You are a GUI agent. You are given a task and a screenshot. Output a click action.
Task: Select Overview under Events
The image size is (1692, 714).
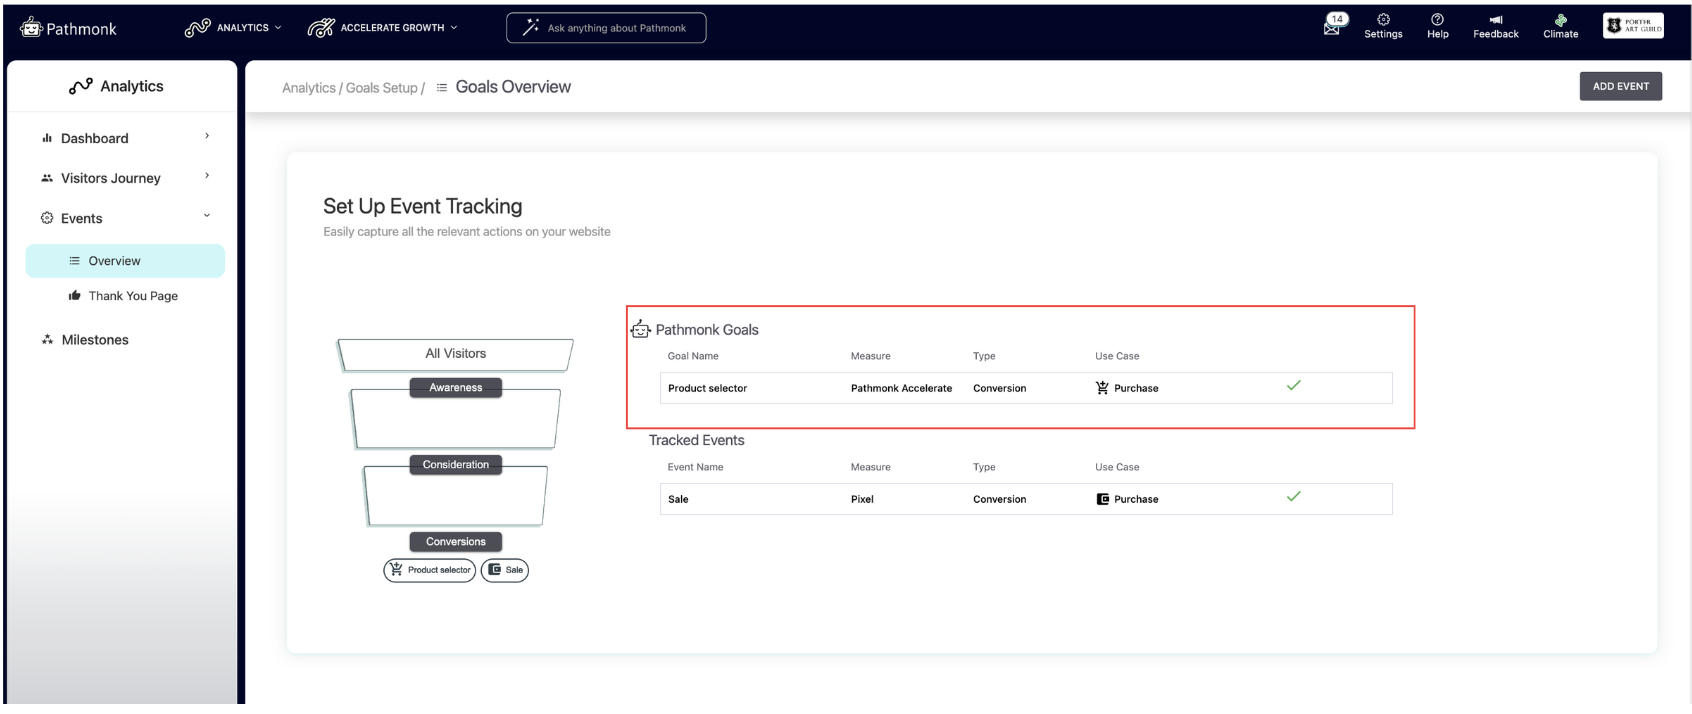click(125, 261)
